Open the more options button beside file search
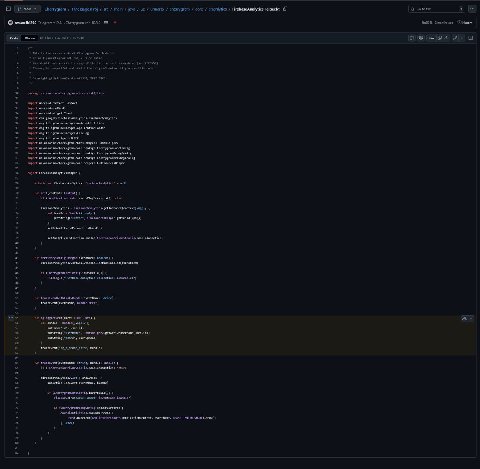This screenshot has width=480, height=469. [x=472, y=9]
